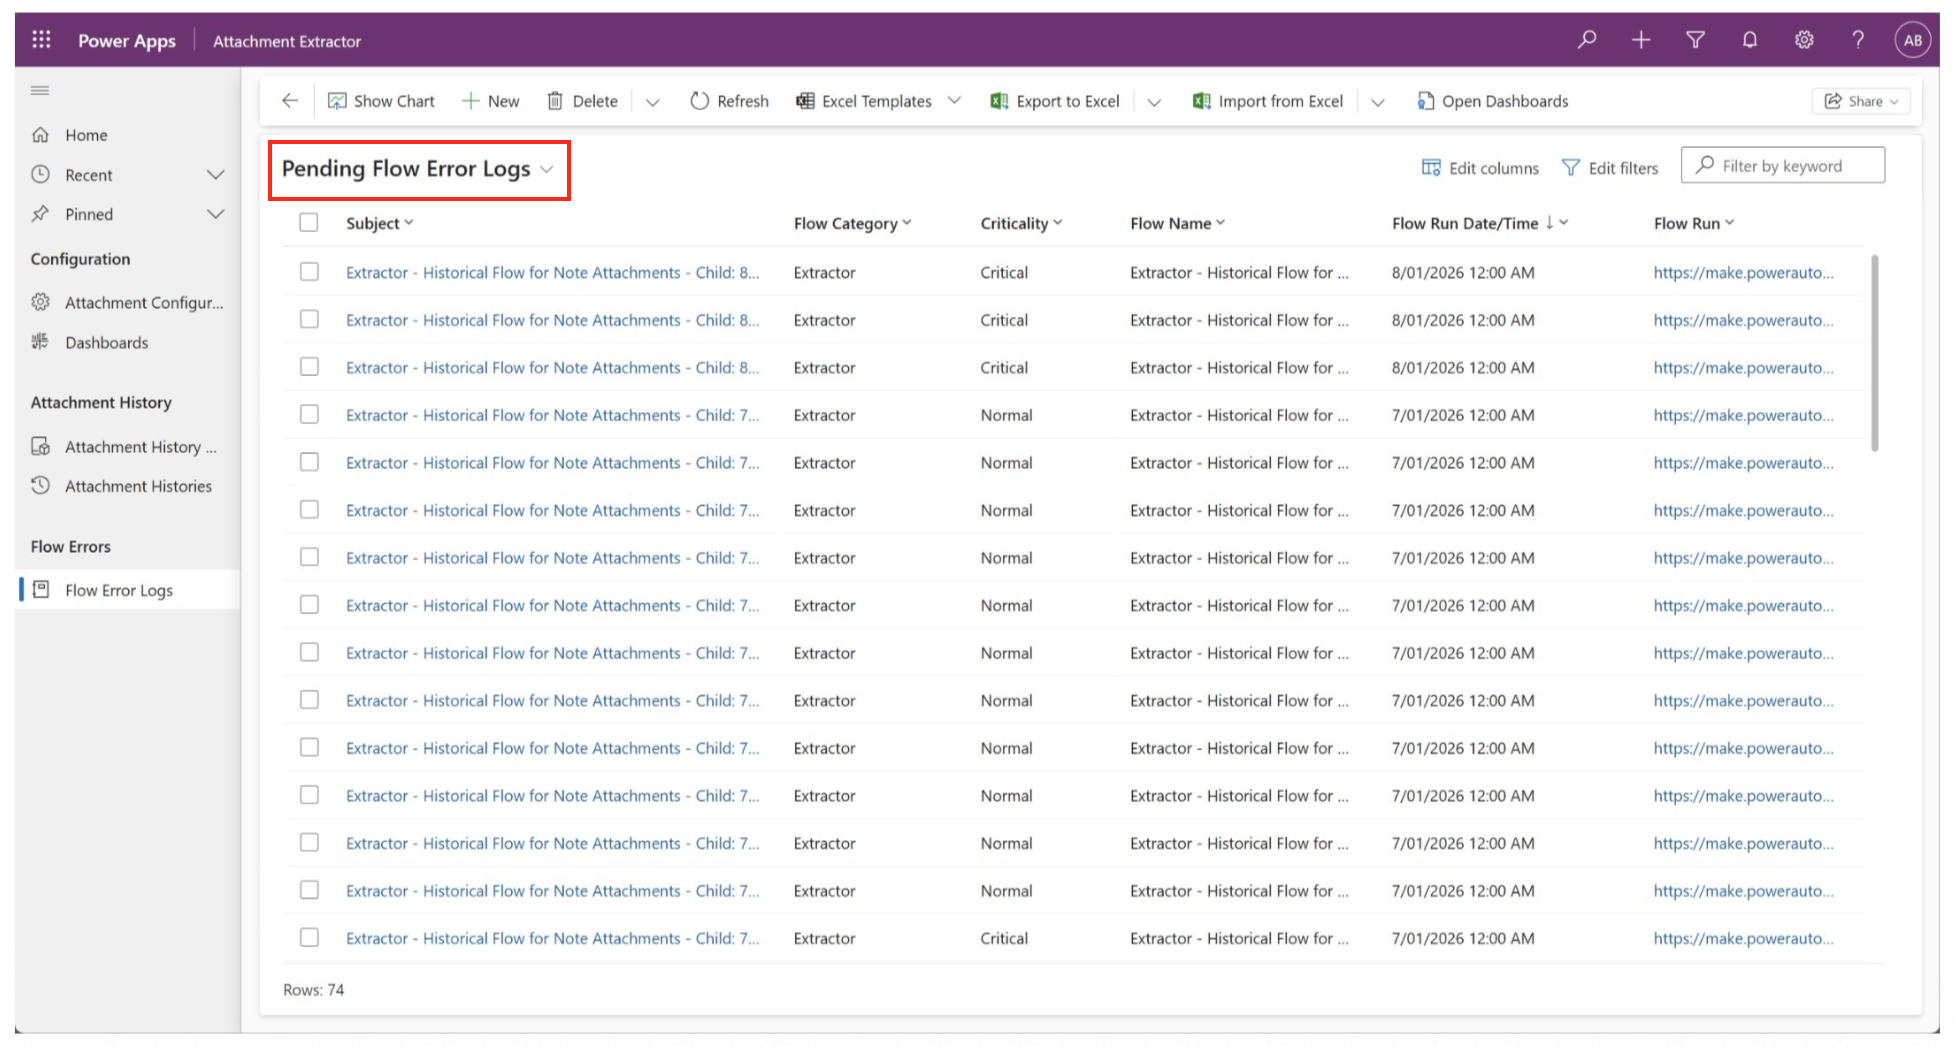This screenshot has width=1956, height=1046.
Task: Click the vertical scrollbar of the grid
Action: (x=1874, y=354)
